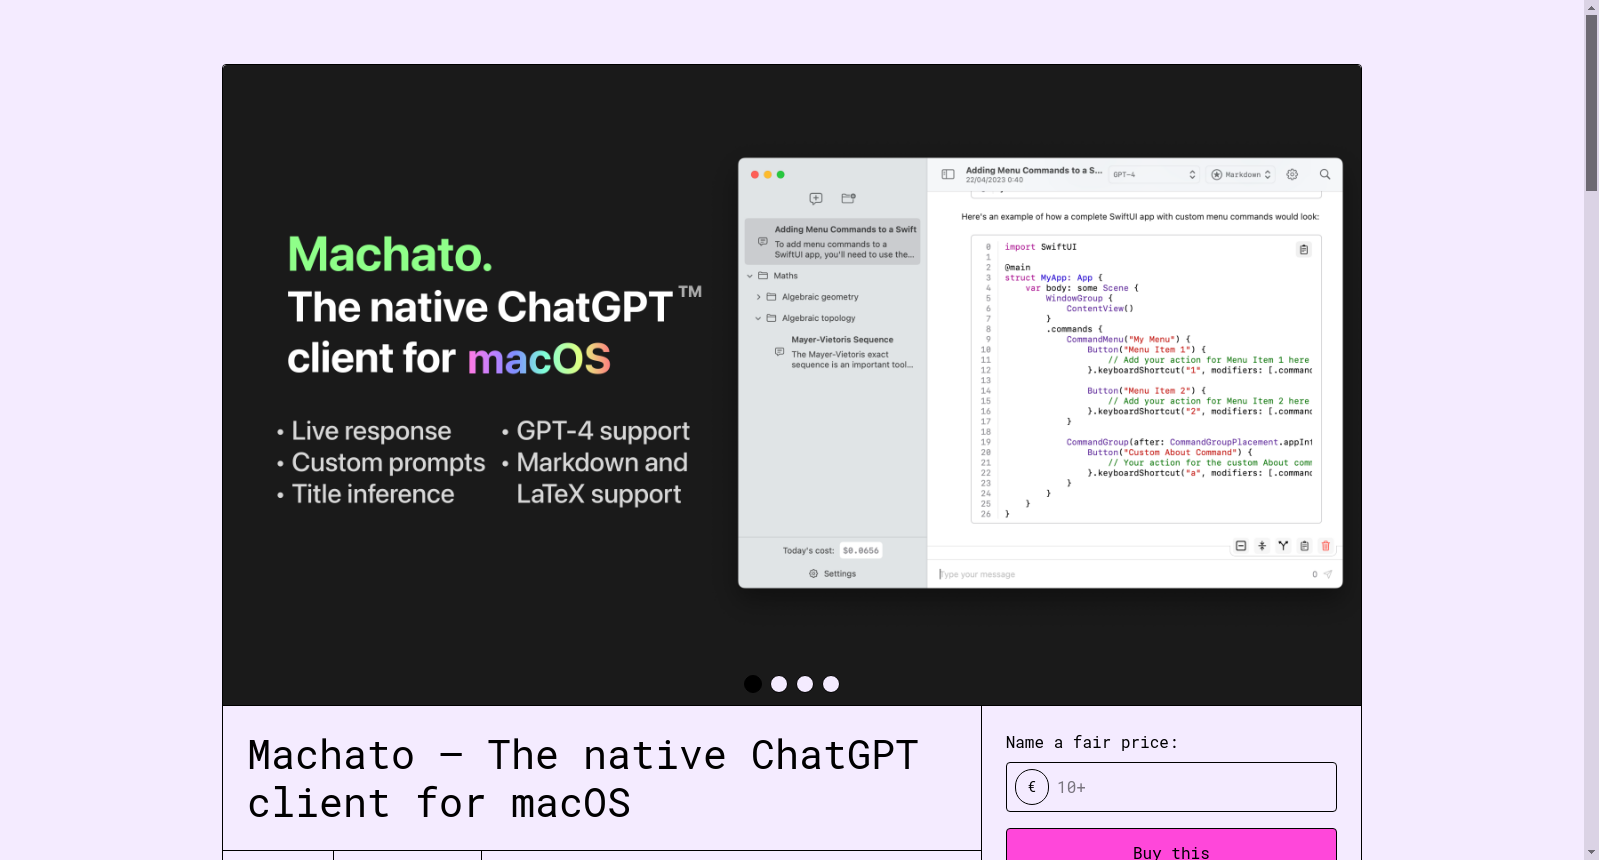Select the fourth carousel dot under the cover image
This screenshot has height=860, width=1599.
pos(831,684)
